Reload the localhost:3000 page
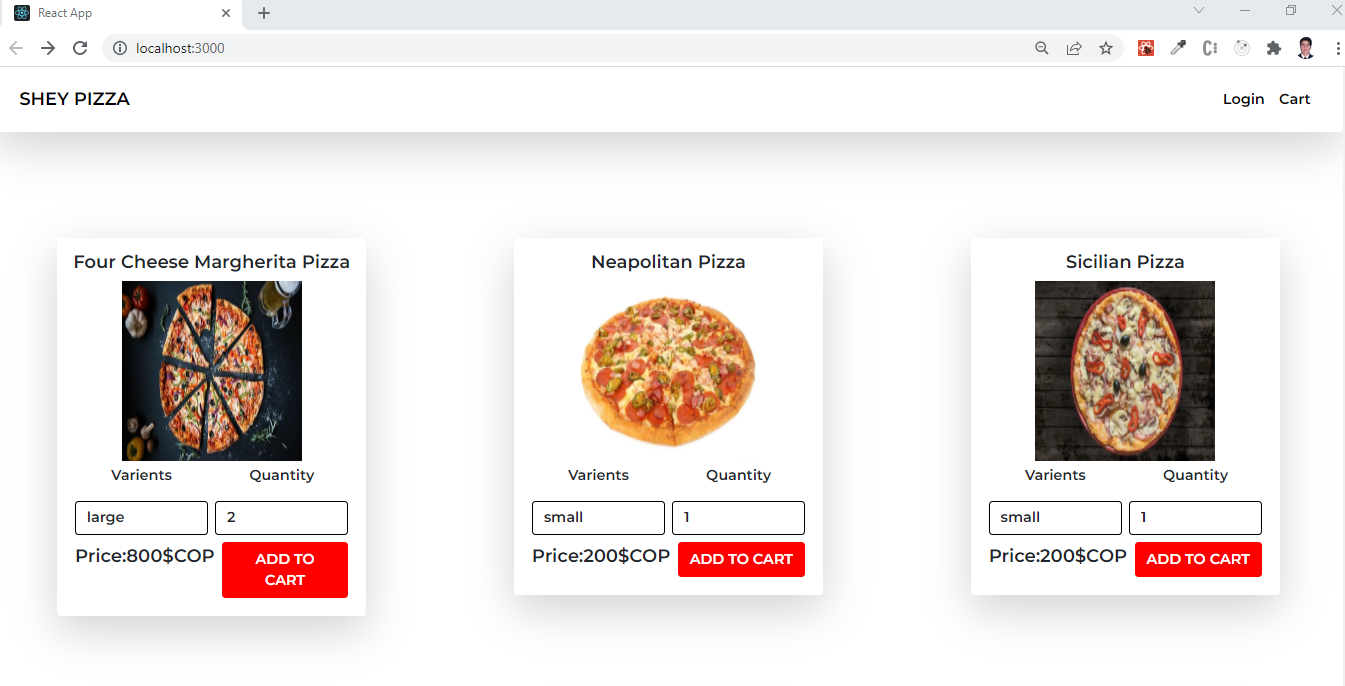1345x686 pixels. (x=80, y=47)
